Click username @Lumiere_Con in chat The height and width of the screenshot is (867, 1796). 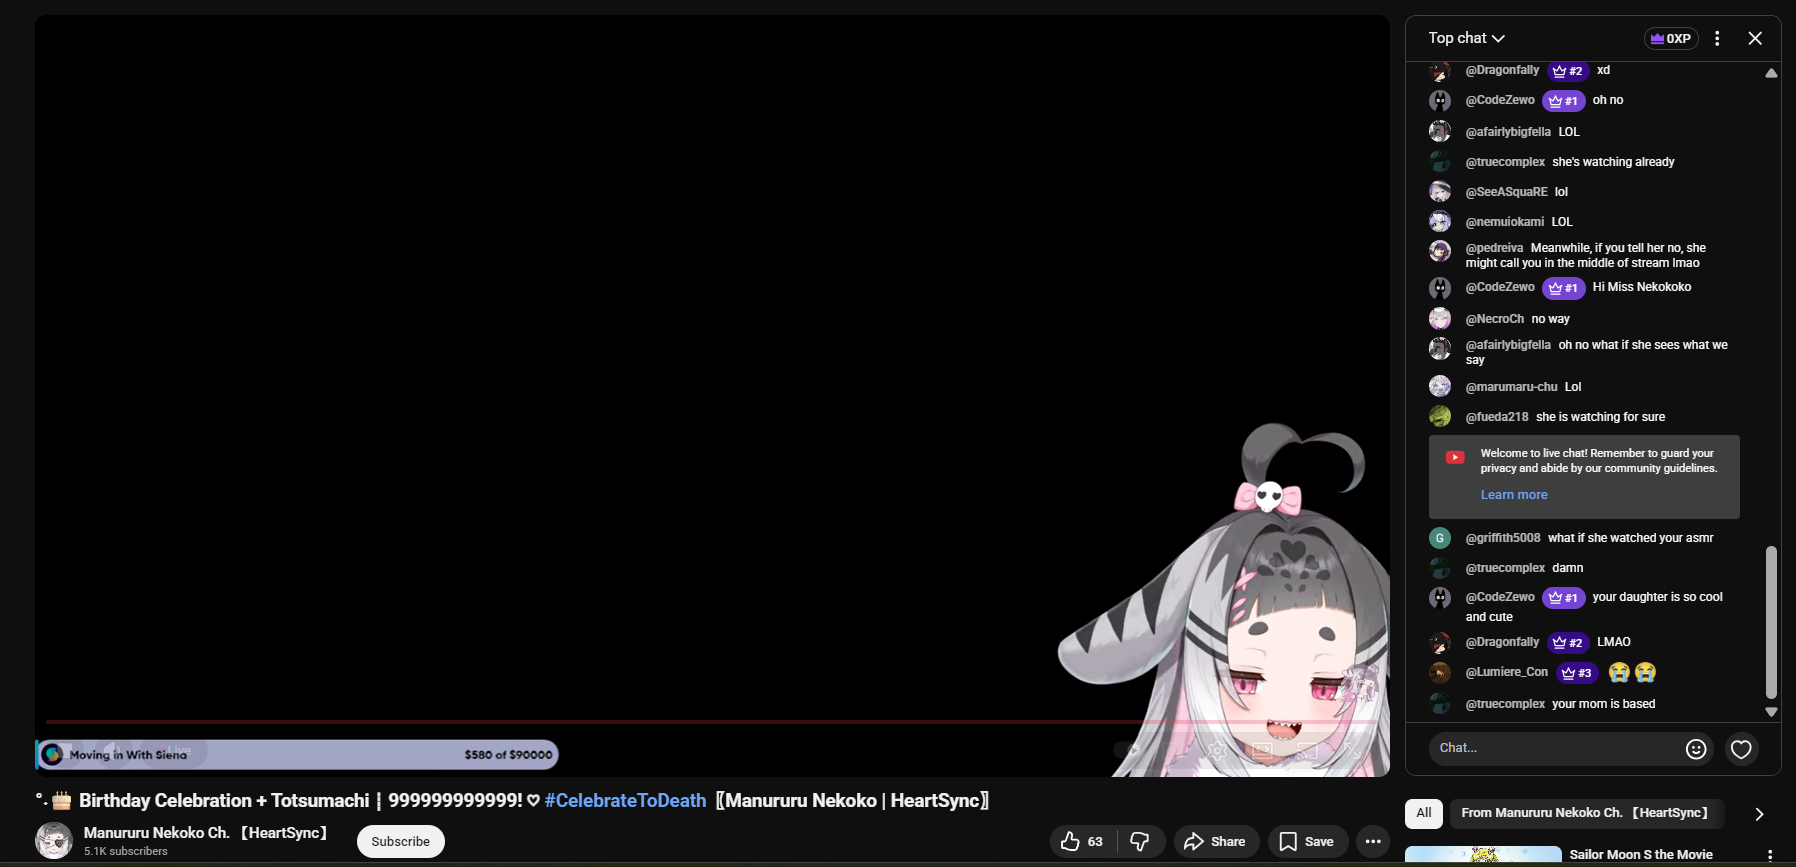[x=1507, y=672]
